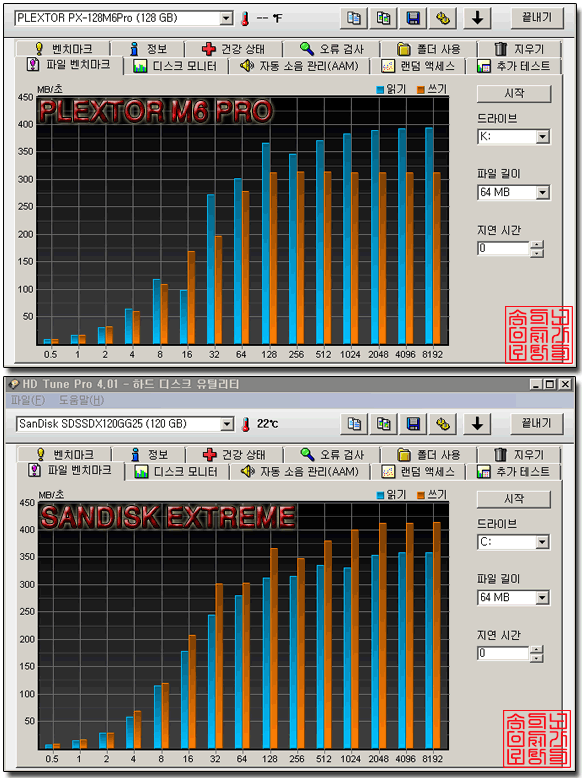Switch to 폴더 사용 tab in SanDisk window
Image resolution: width=582 pixels, height=778 pixels.
pos(429,454)
